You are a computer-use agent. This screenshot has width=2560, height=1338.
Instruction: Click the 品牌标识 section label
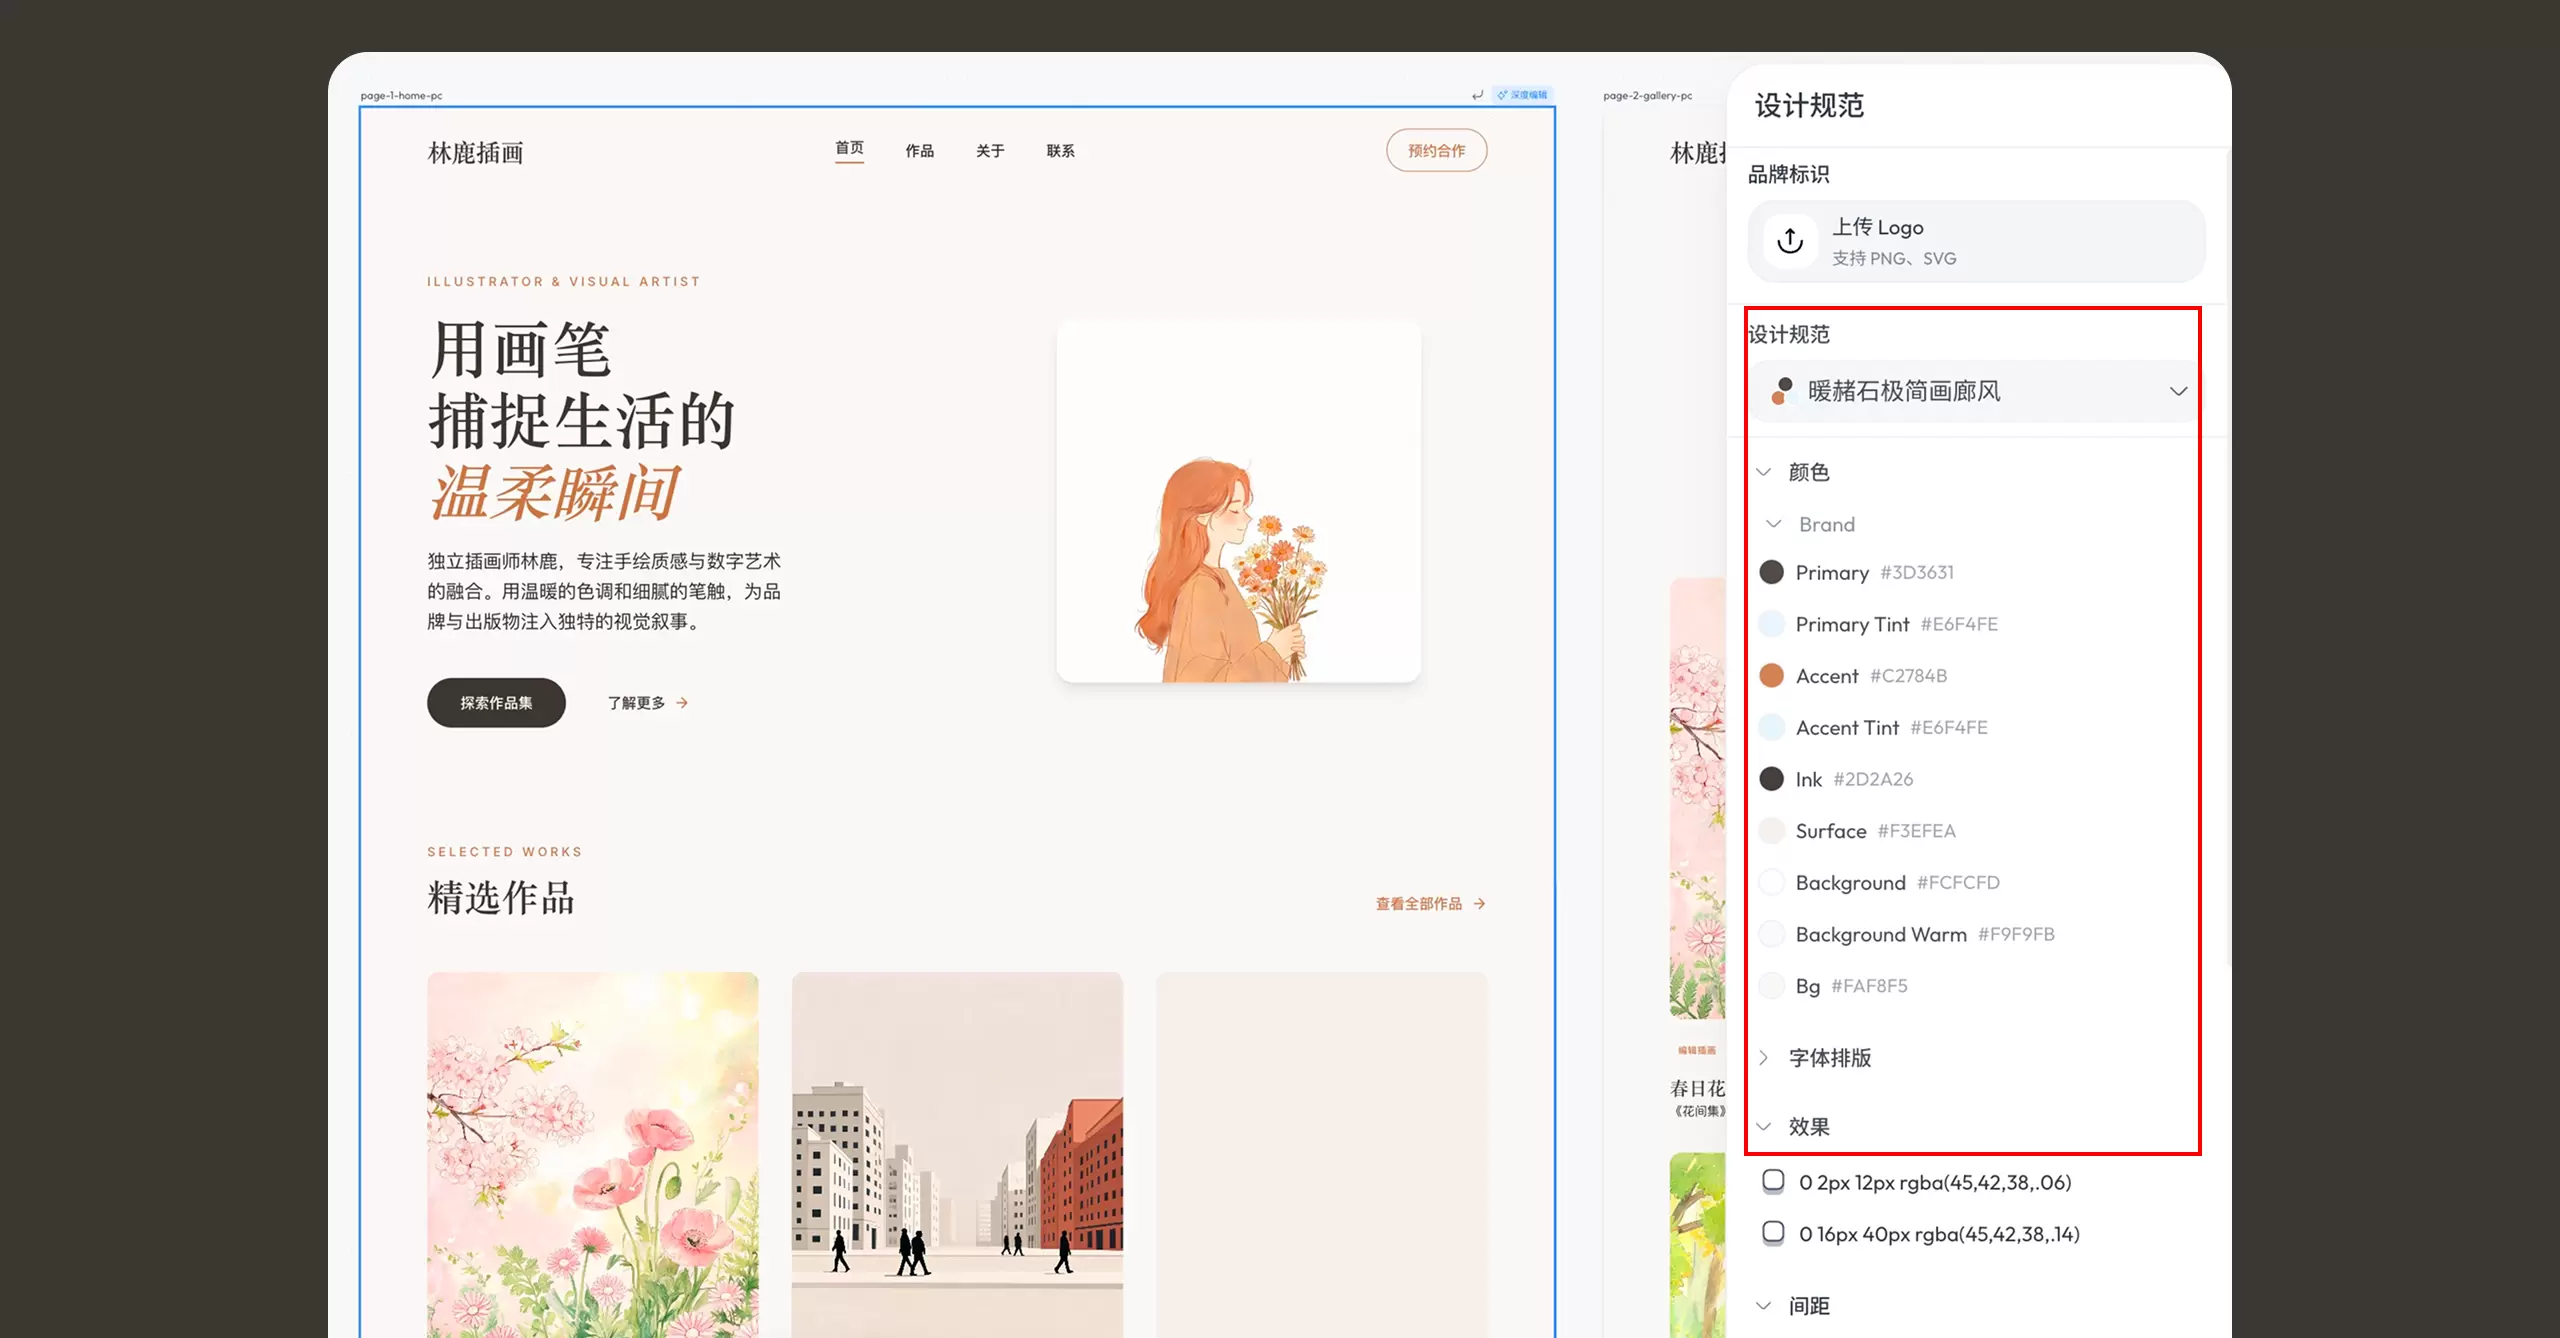coord(1789,174)
